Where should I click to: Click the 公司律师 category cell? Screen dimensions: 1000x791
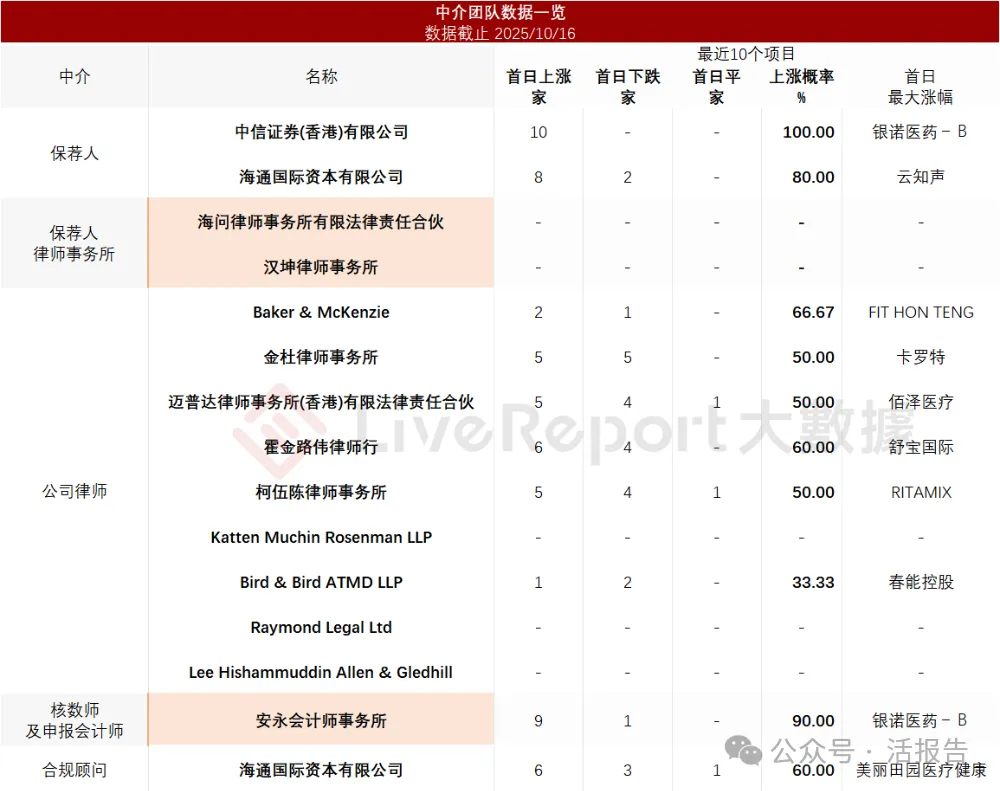coord(75,491)
